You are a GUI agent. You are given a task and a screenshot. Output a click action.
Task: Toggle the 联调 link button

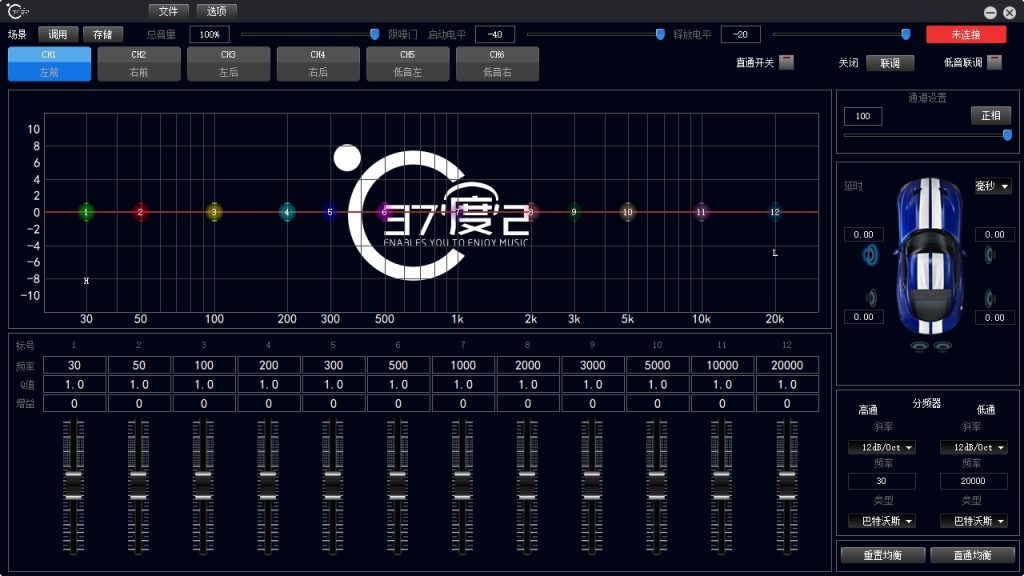(x=889, y=63)
